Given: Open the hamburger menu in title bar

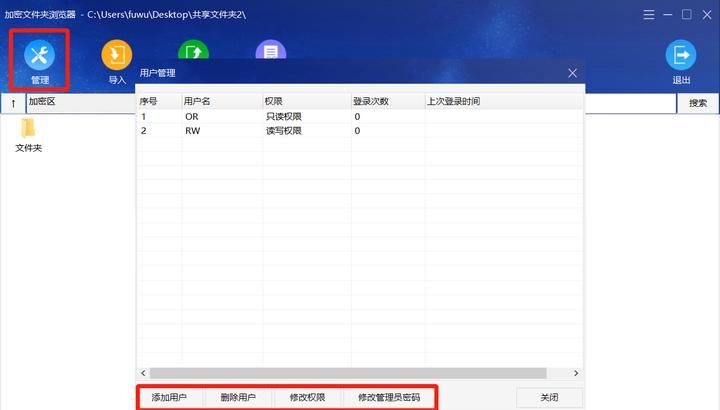Looking at the screenshot, I should (x=649, y=15).
